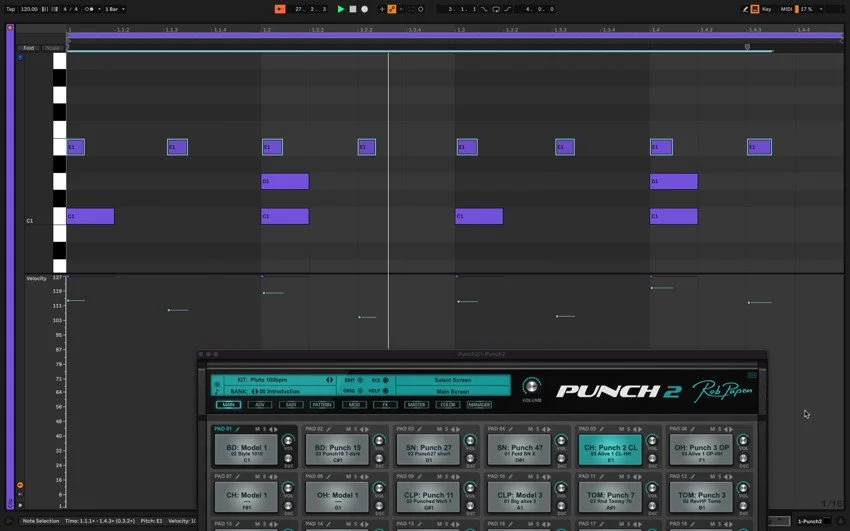Viewport: 850px width, 531px height.
Task: Switch to the PATTERN tab in Punch 2
Action: tap(322, 405)
